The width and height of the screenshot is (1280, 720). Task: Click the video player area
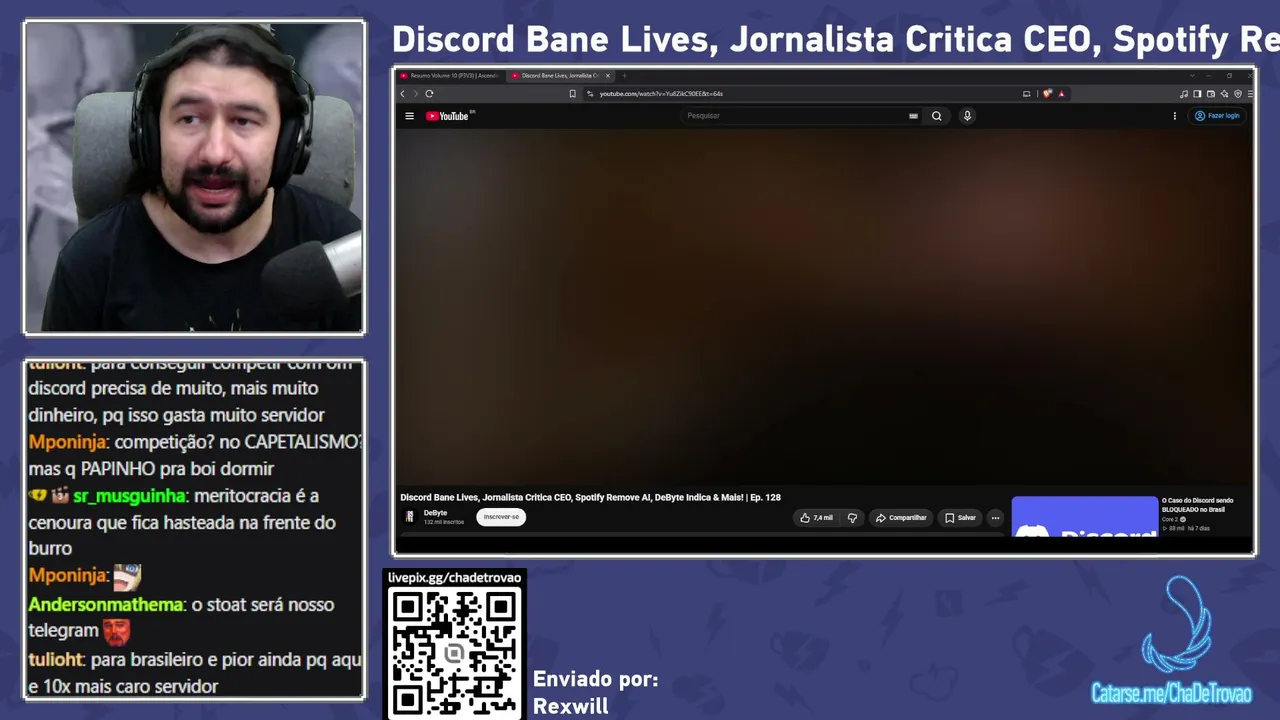[824, 305]
